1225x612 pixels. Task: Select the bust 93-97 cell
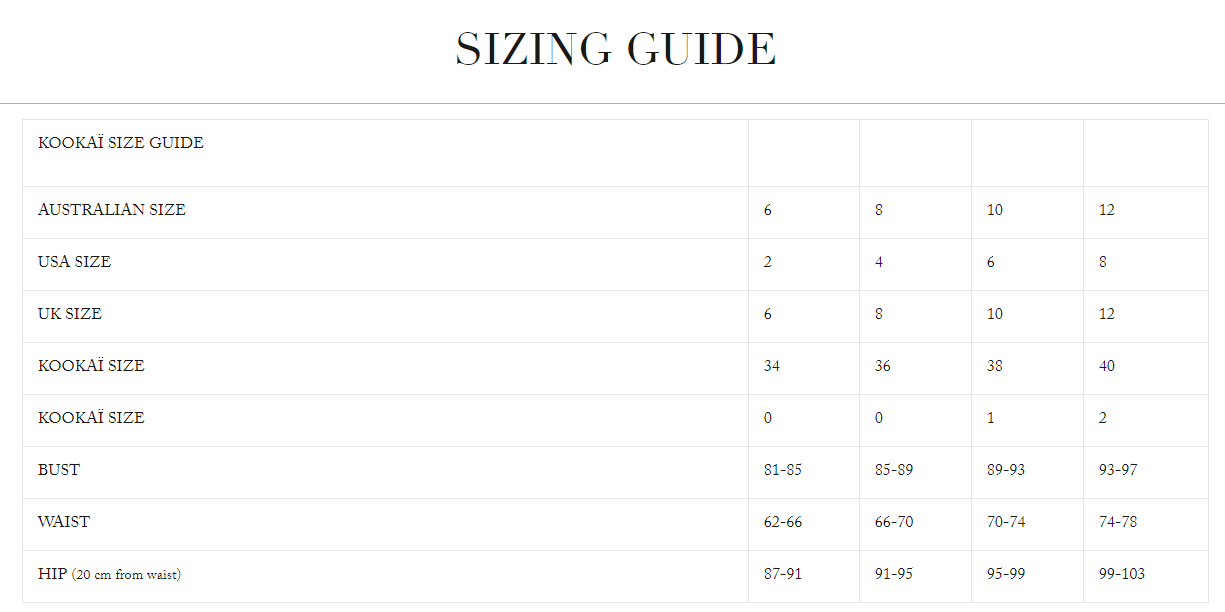[1146, 472]
